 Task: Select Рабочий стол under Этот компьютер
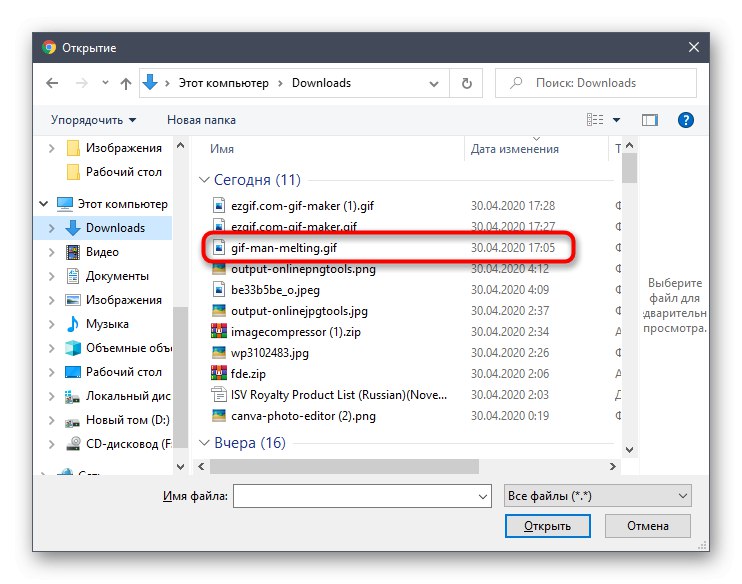point(124,372)
